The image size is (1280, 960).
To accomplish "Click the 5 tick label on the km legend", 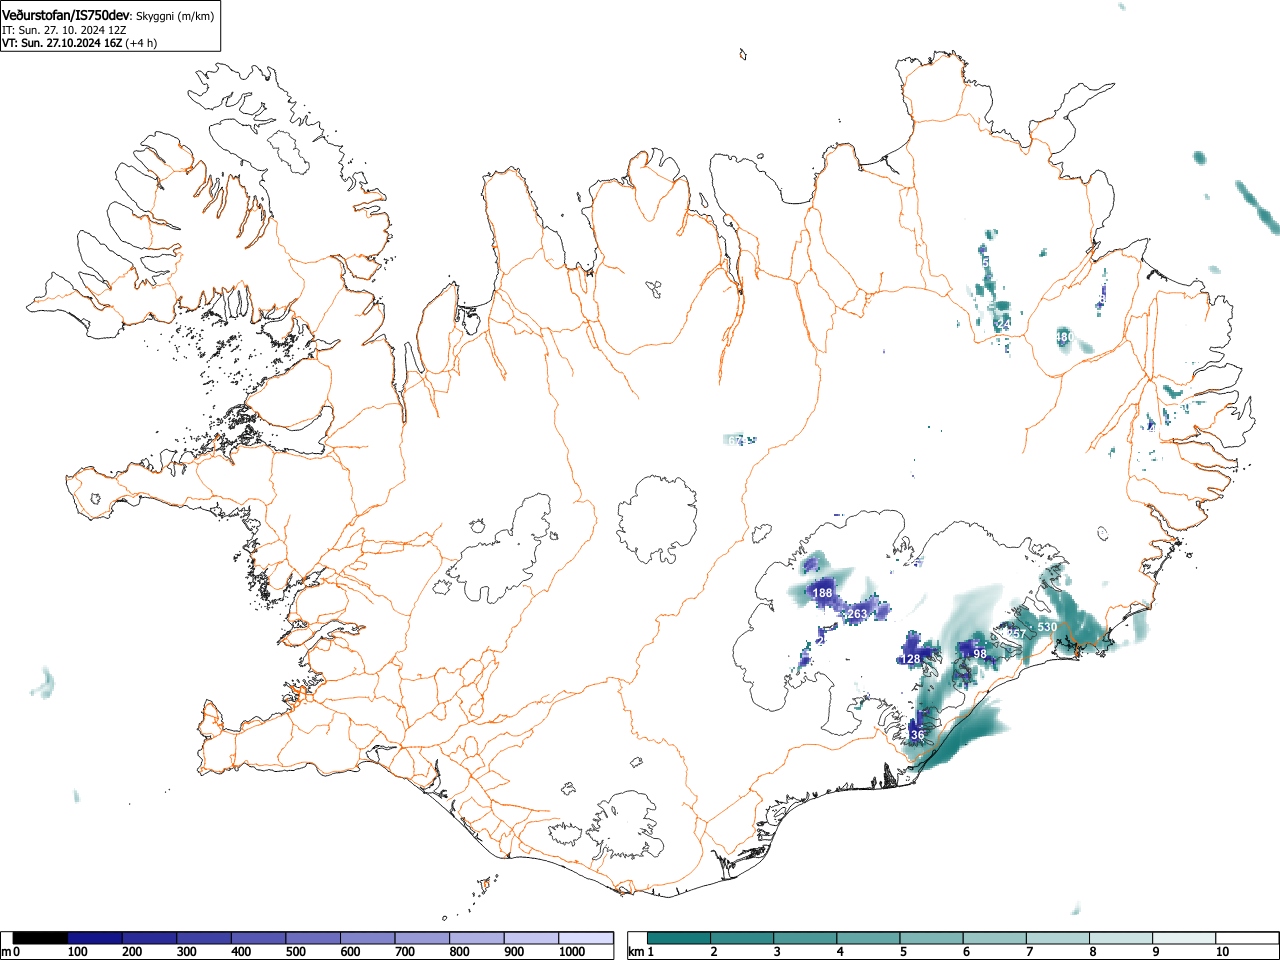I will [x=902, y=952].
